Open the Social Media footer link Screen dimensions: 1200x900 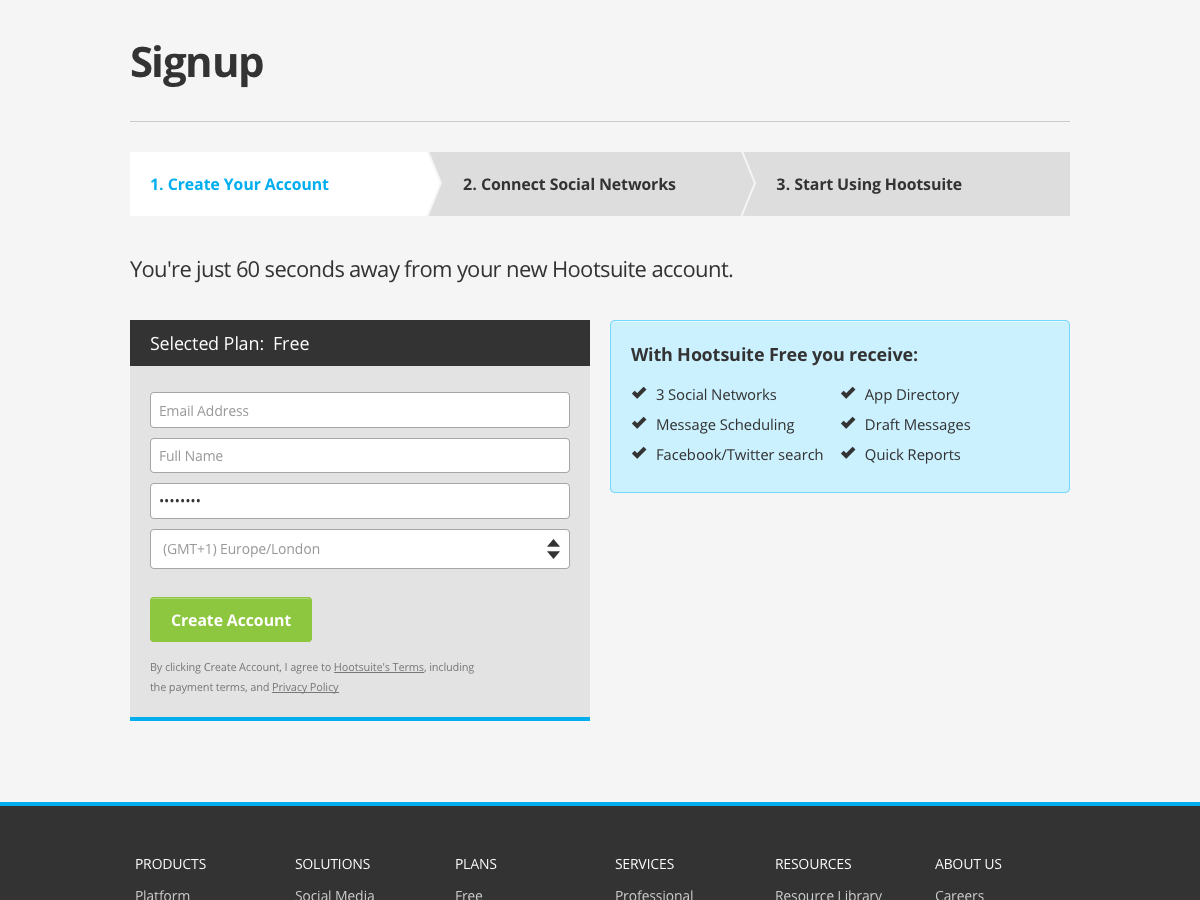tap(335, 894)
